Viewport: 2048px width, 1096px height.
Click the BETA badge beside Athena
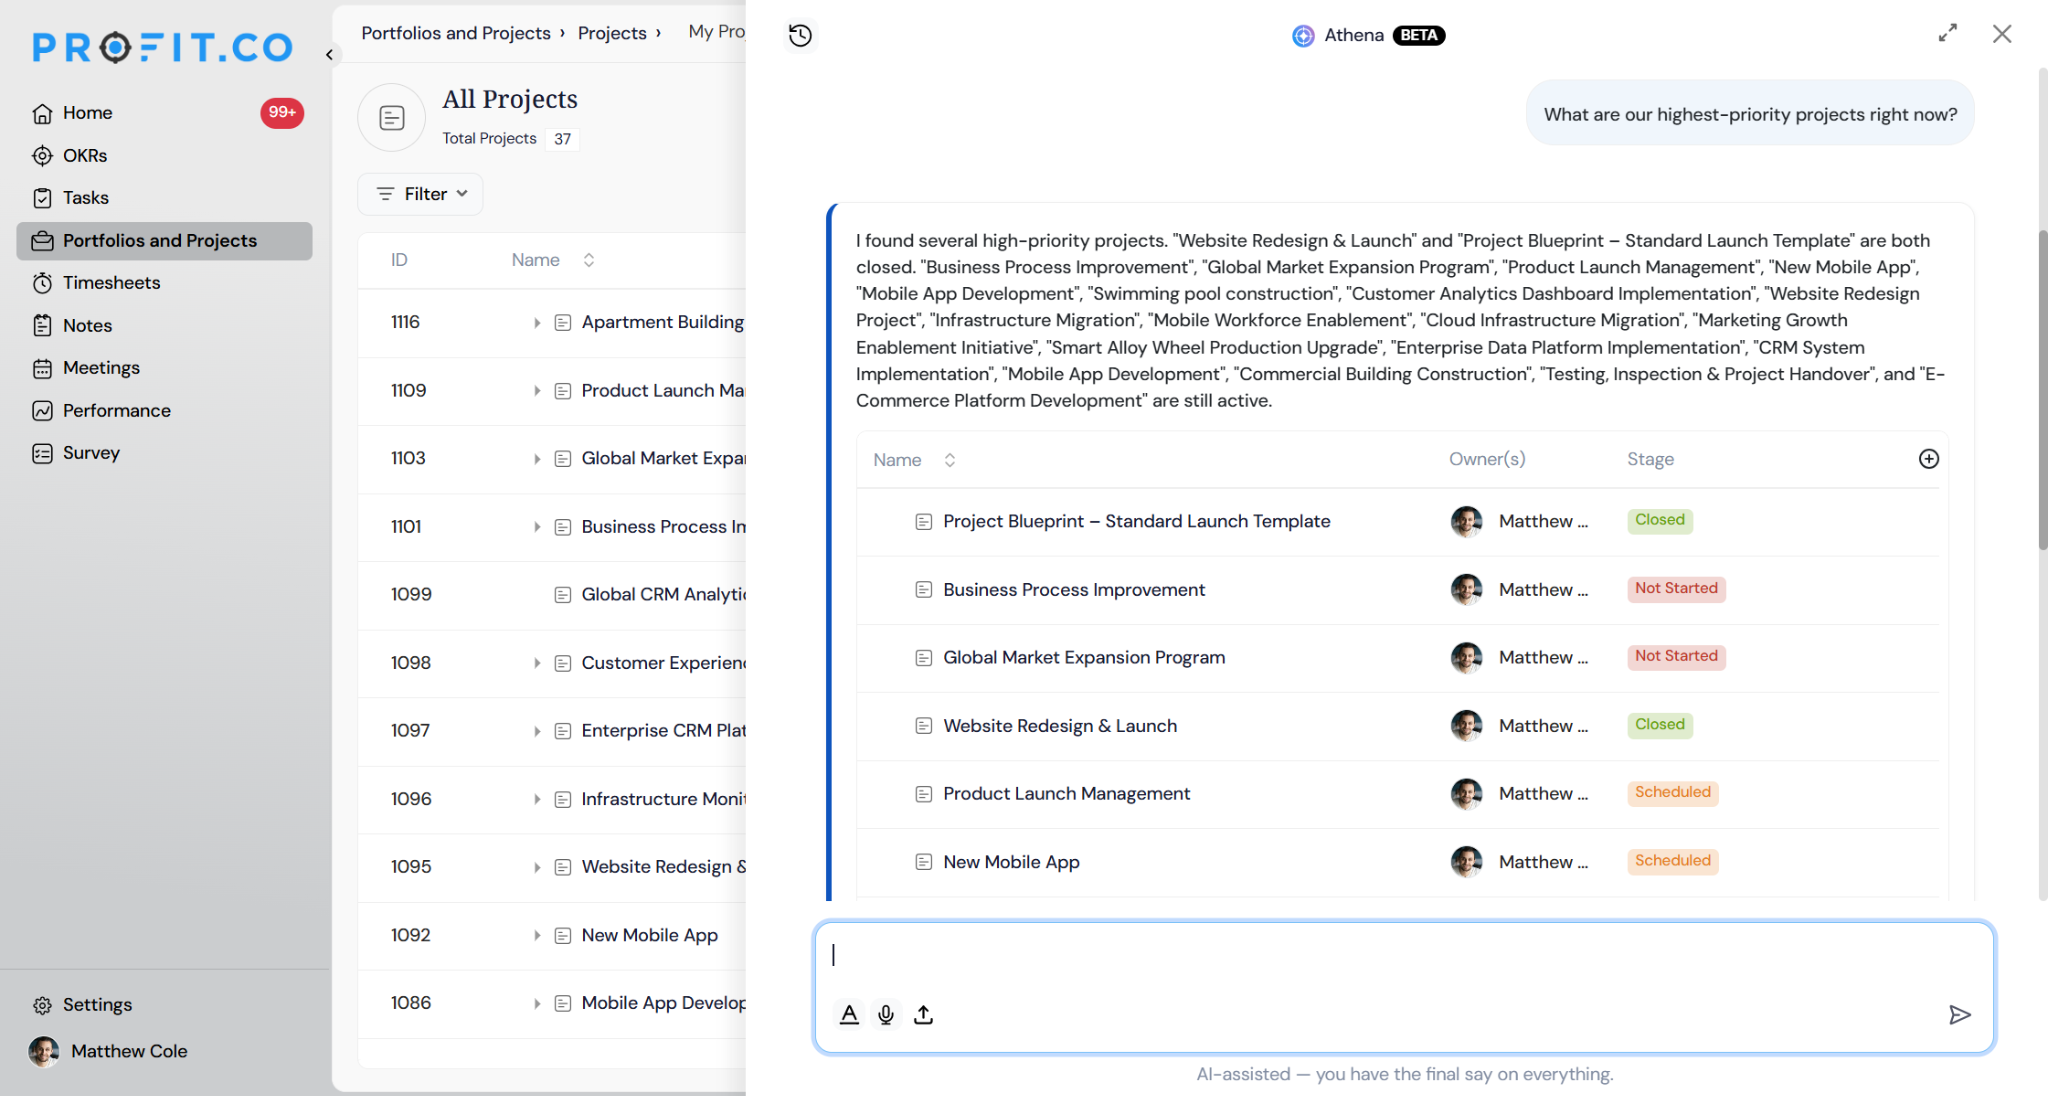coord(1418,35)
